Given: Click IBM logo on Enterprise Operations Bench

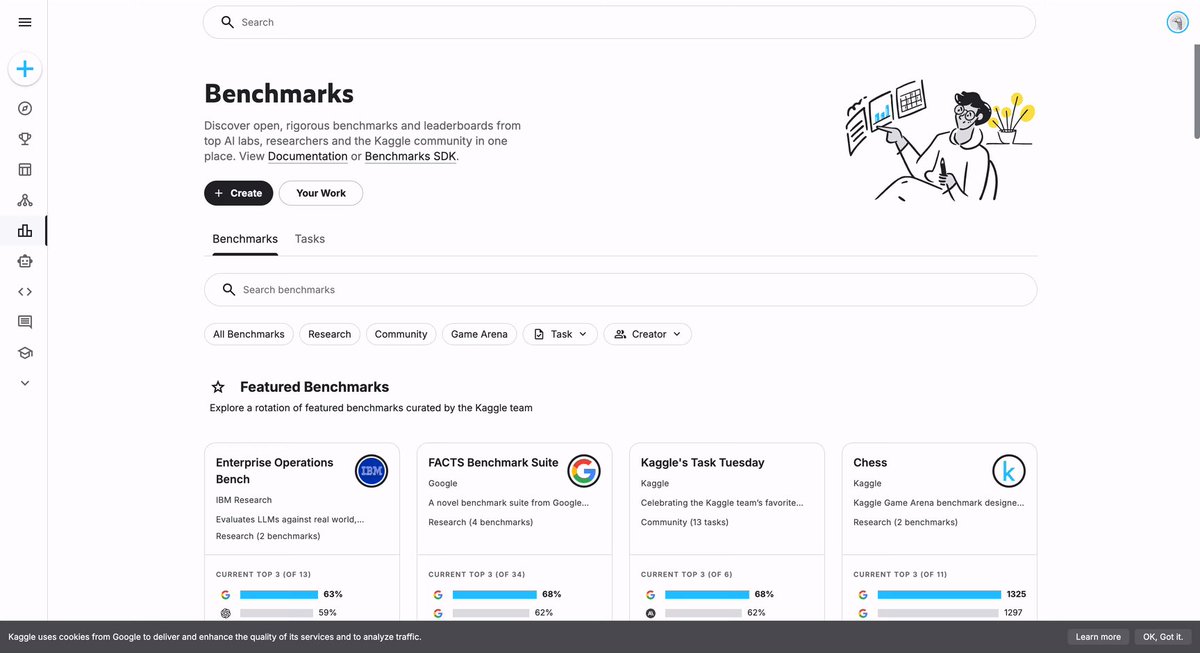Looking at the screenshot, I should pyautogui.click(x=372, y=471).
